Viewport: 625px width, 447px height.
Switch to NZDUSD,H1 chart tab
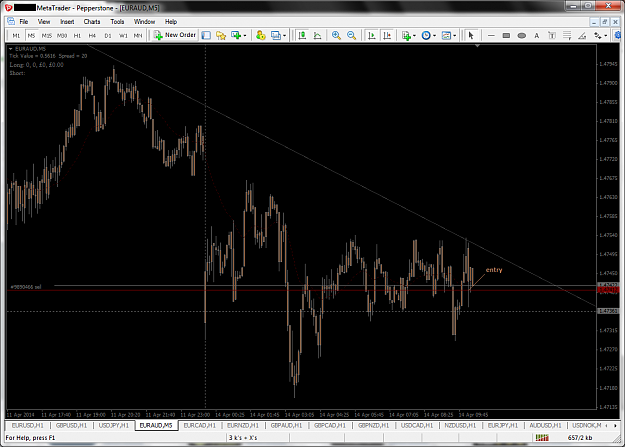point(460,425)
